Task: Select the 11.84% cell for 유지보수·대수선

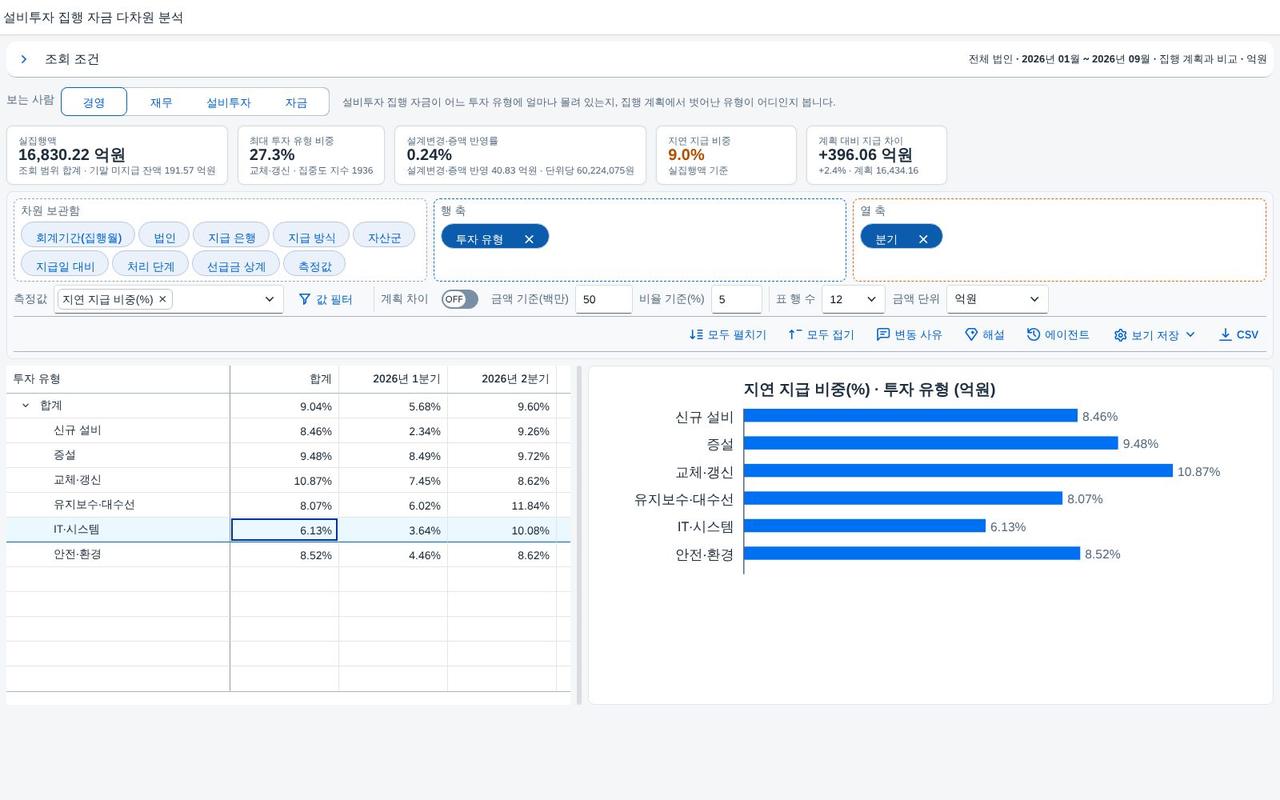Action: (x=502, y=506)
